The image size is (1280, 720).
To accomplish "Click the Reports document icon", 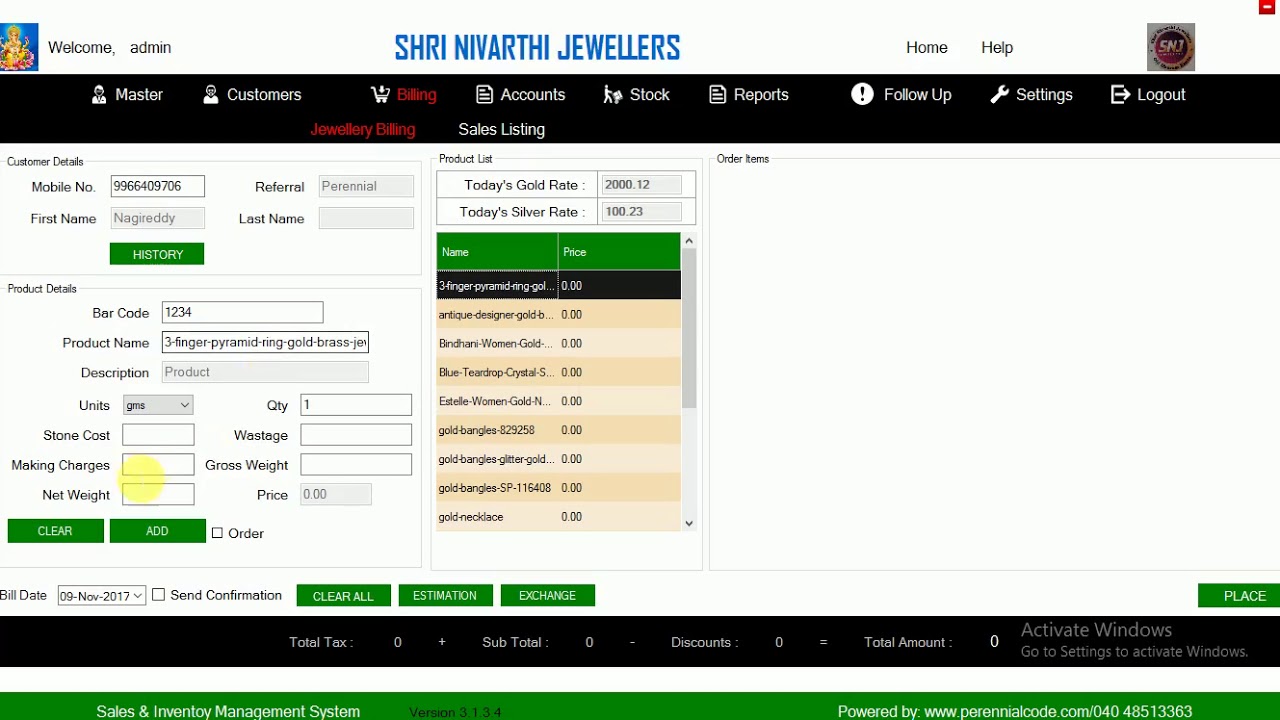I will coord(717,95).
